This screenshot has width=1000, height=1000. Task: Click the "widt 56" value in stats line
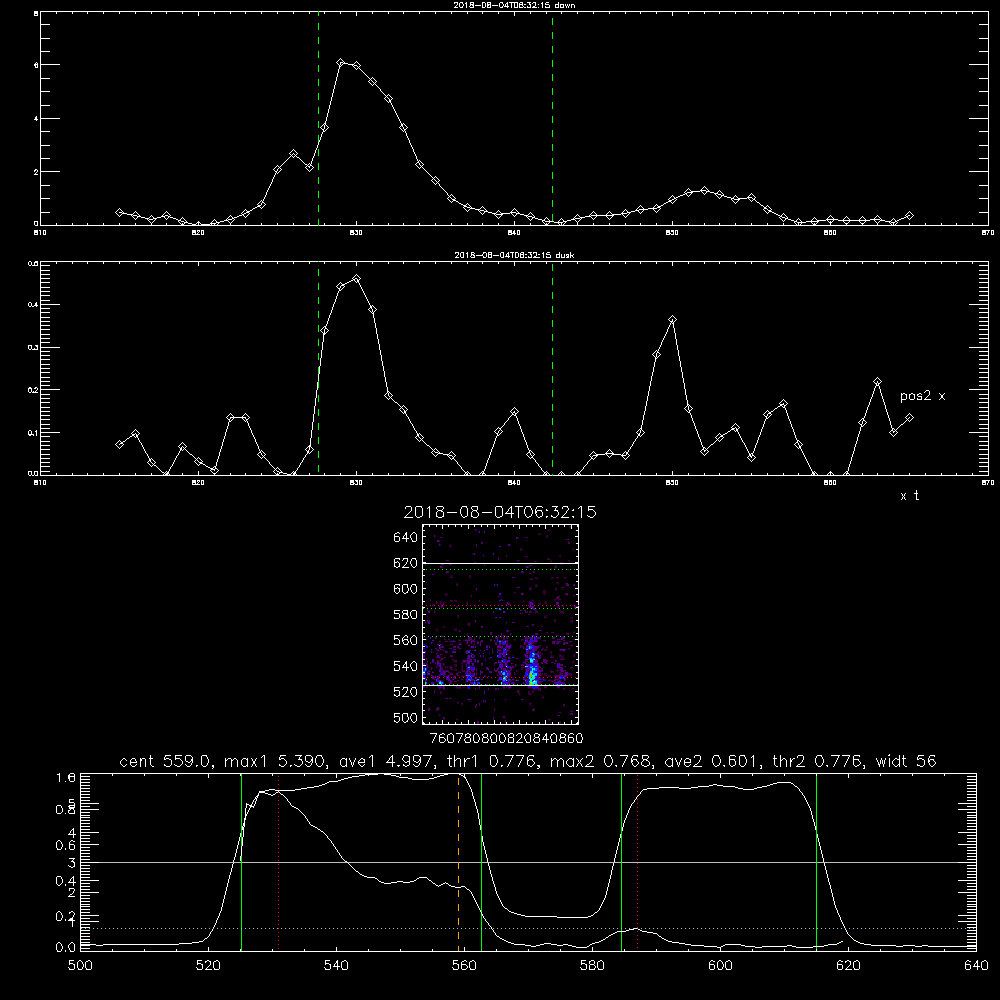click(x=906, y=761)
